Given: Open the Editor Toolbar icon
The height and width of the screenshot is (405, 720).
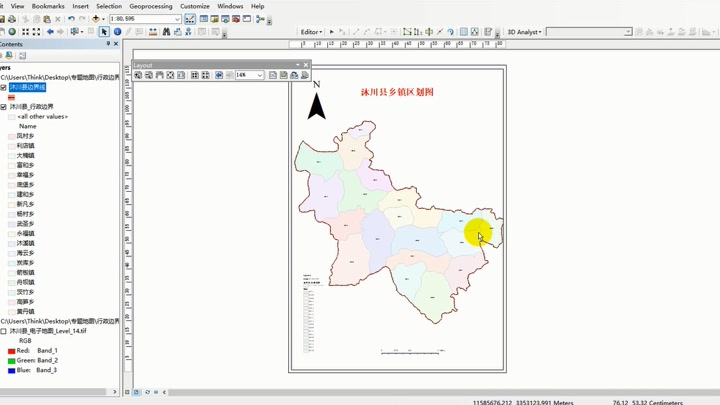Looking at the screenshot, I should 190,19.
